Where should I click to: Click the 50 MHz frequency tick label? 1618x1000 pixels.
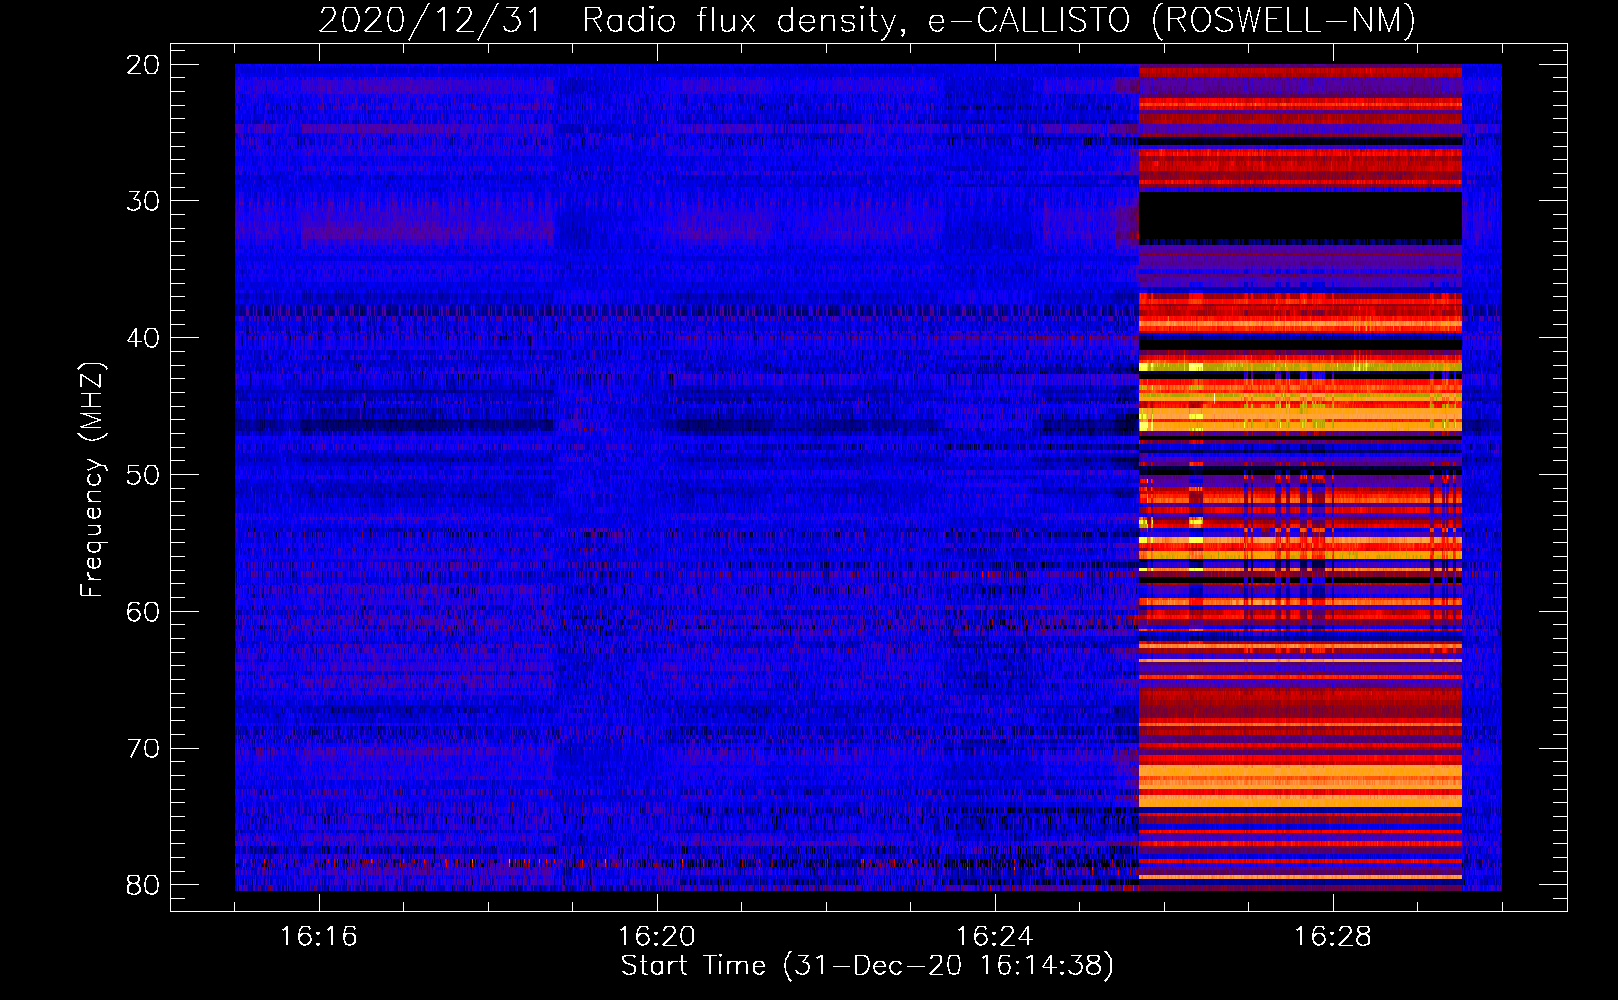point(143,475)
